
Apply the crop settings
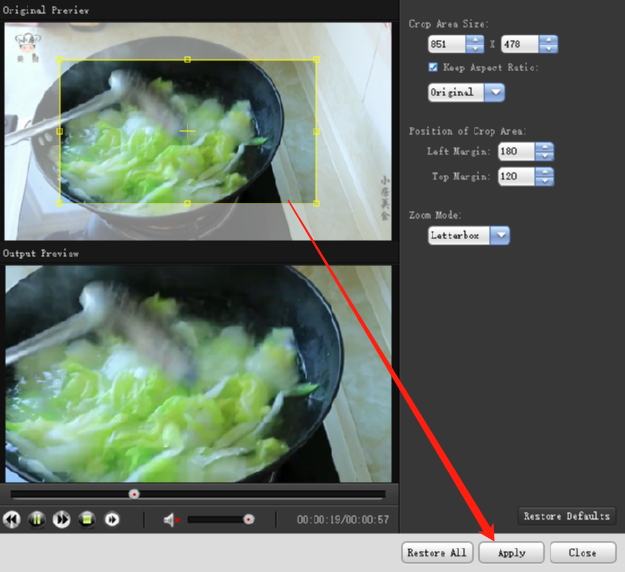[x=511, y=552]
